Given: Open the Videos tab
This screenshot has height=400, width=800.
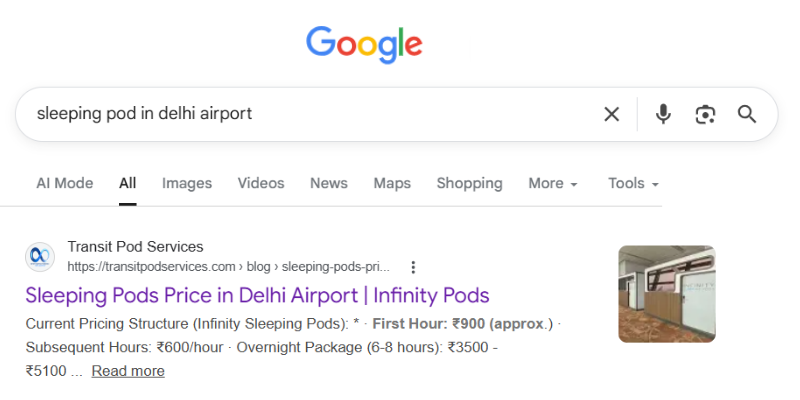Looking at the screenshot, I should pyautogui.click(x=261, y=184).
